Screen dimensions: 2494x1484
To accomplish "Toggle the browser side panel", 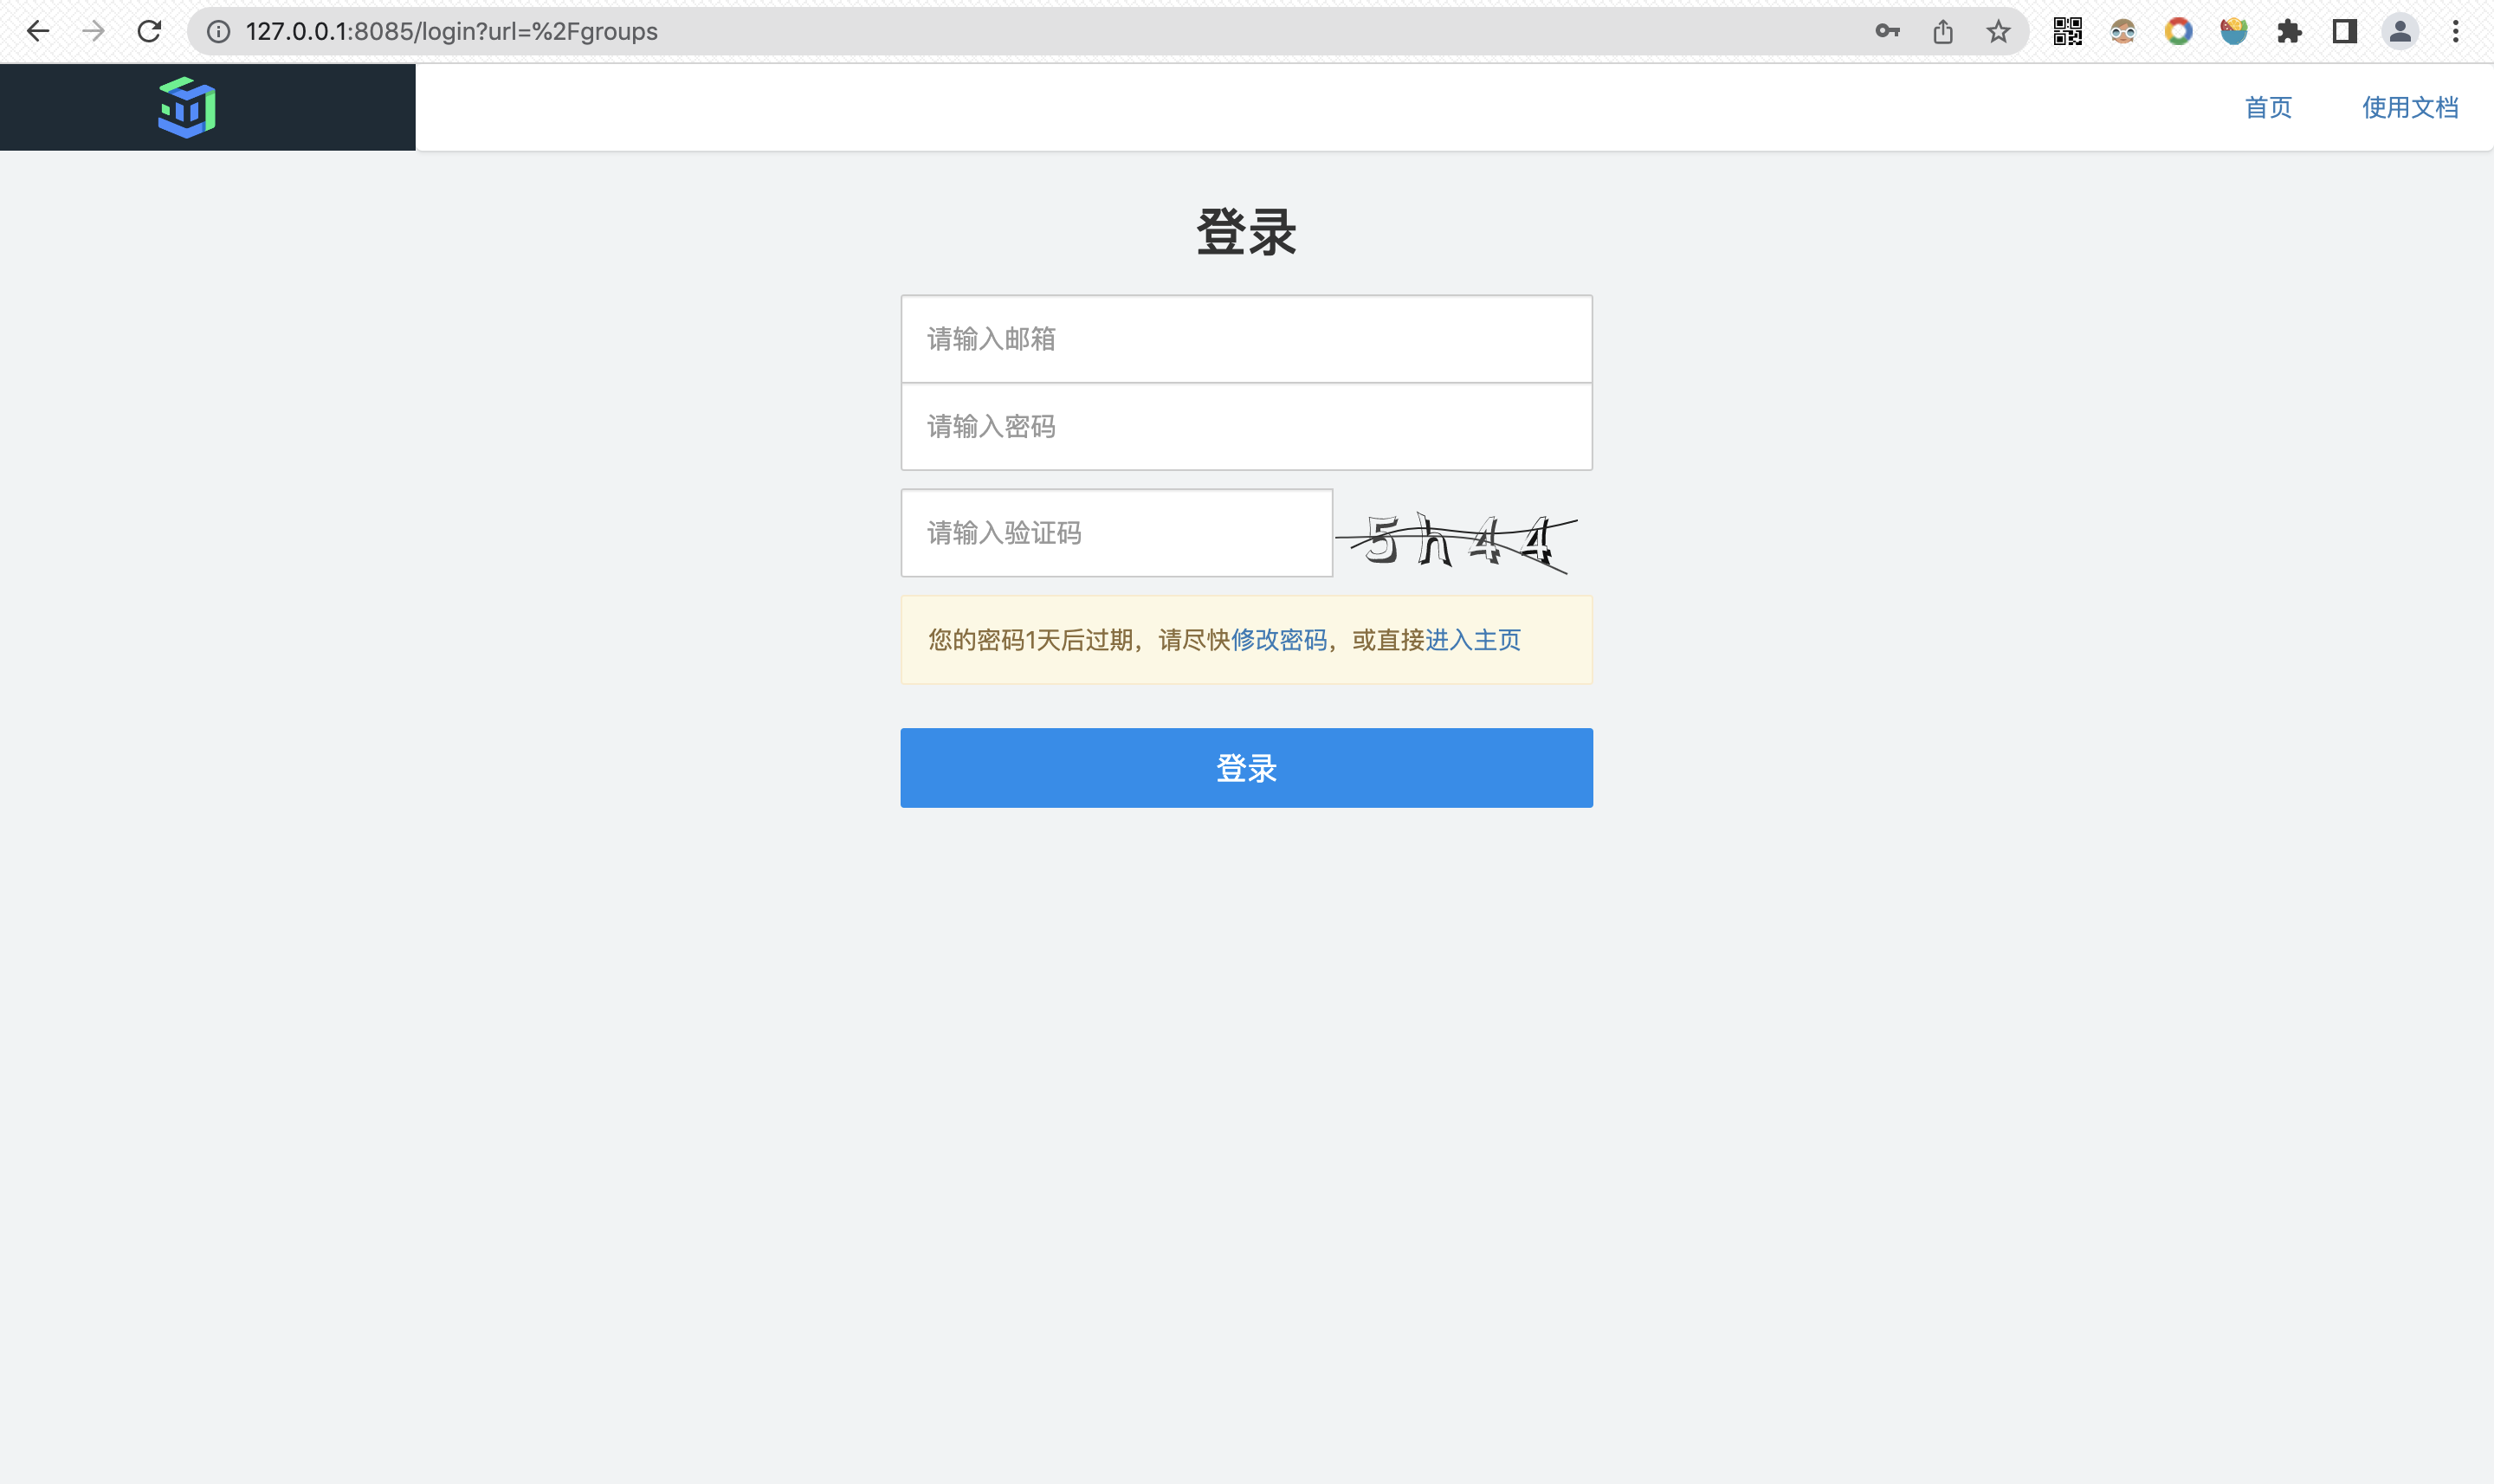I will (x=2344, y=31).
